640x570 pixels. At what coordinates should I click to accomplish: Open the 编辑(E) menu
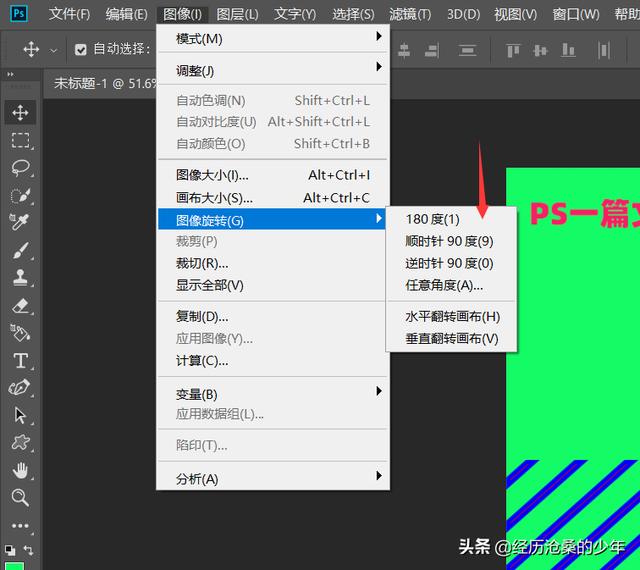click(127, 14)
